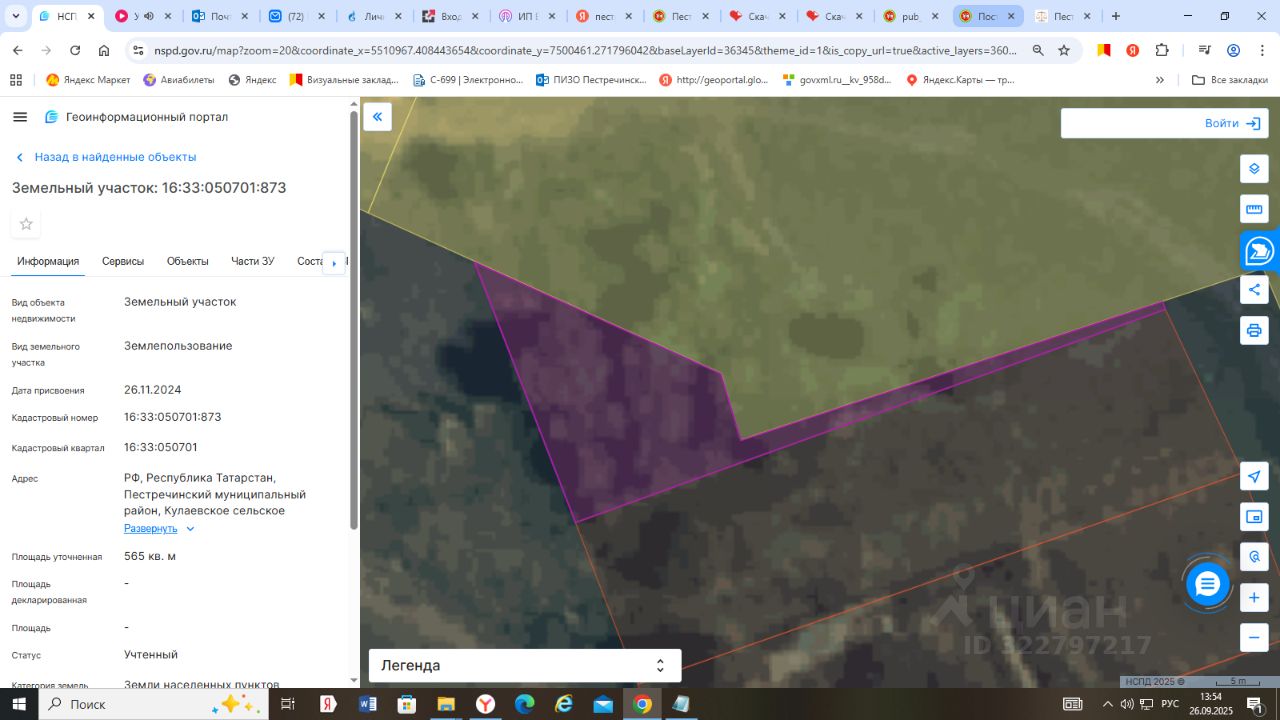Expand the full address with Развернуть
1280x720 pixels.
pyautogui.click(x=159, y=528)
